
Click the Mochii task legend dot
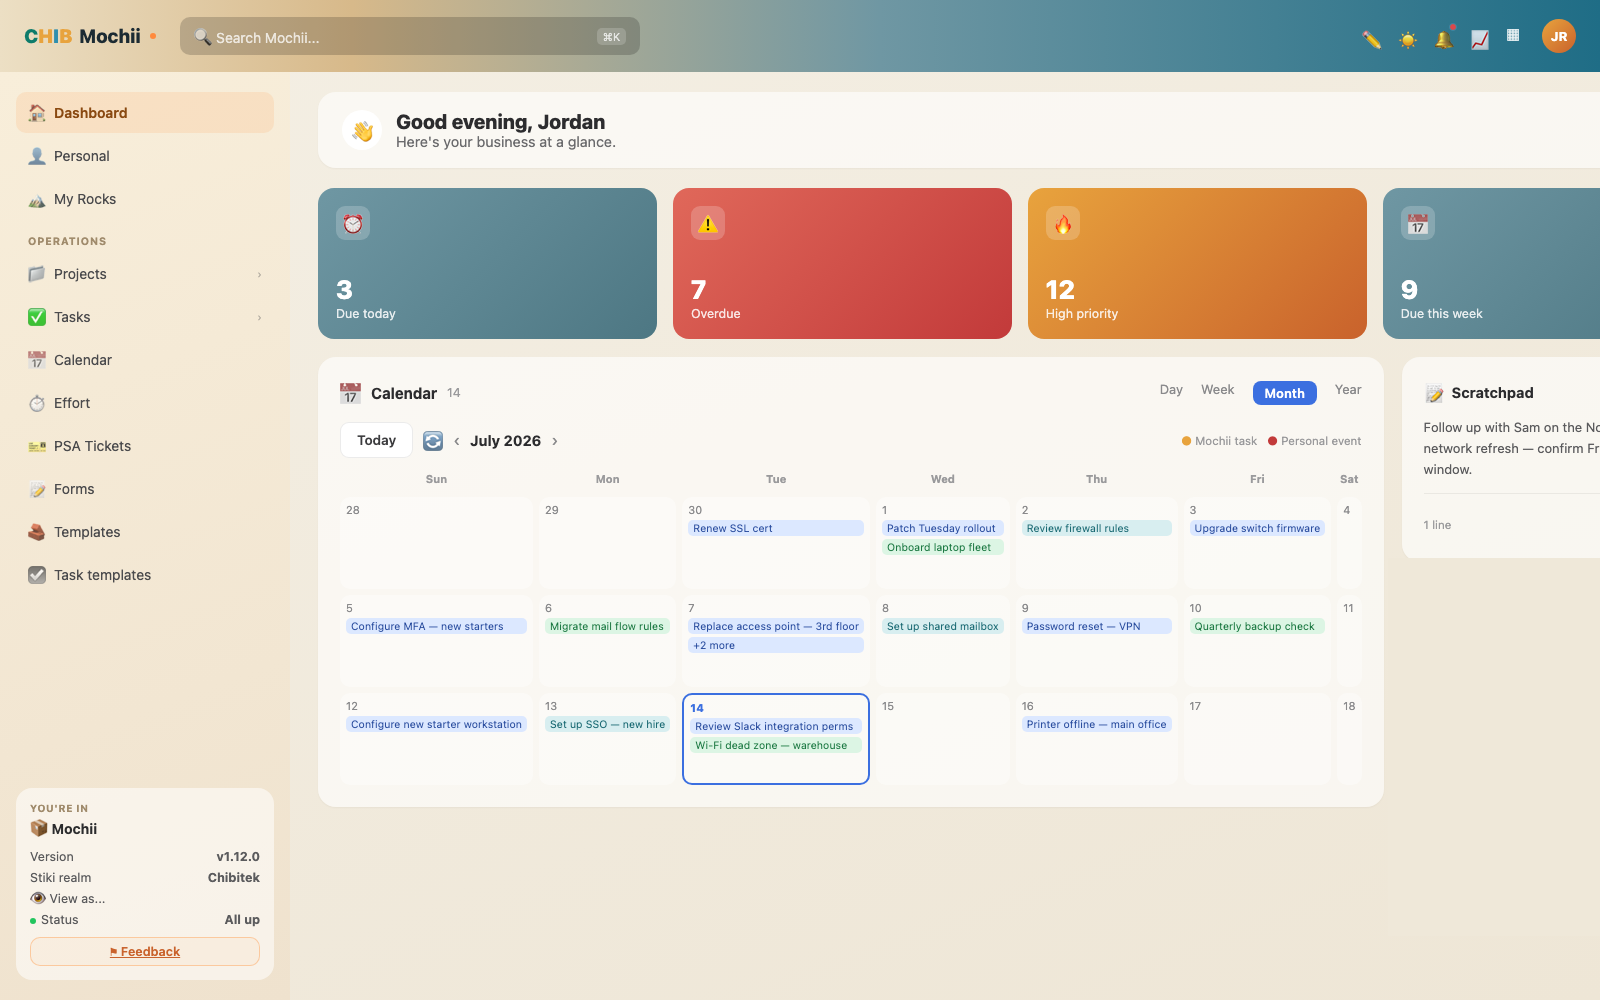point(1186,441)
